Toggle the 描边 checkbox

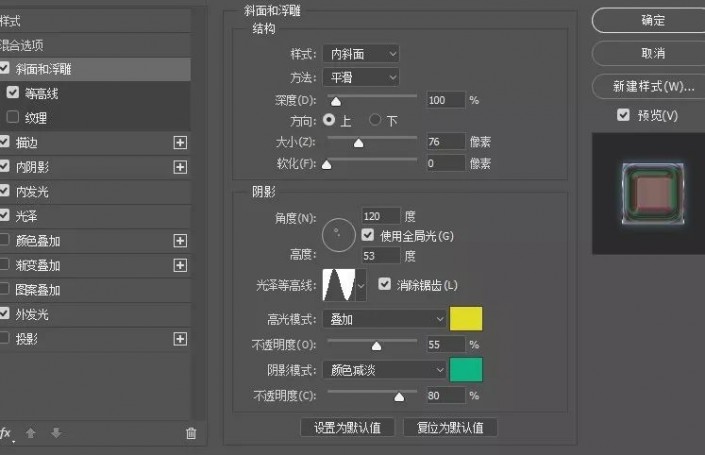tap(4, 142)
